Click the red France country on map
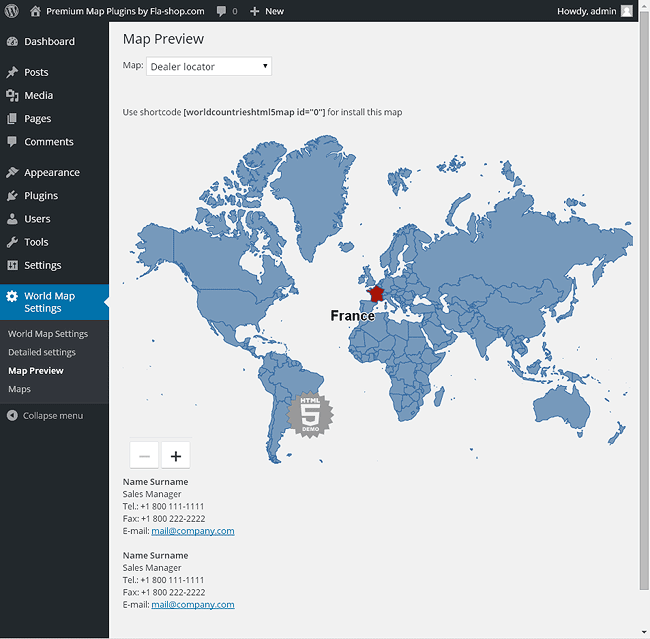 [376, 294]
